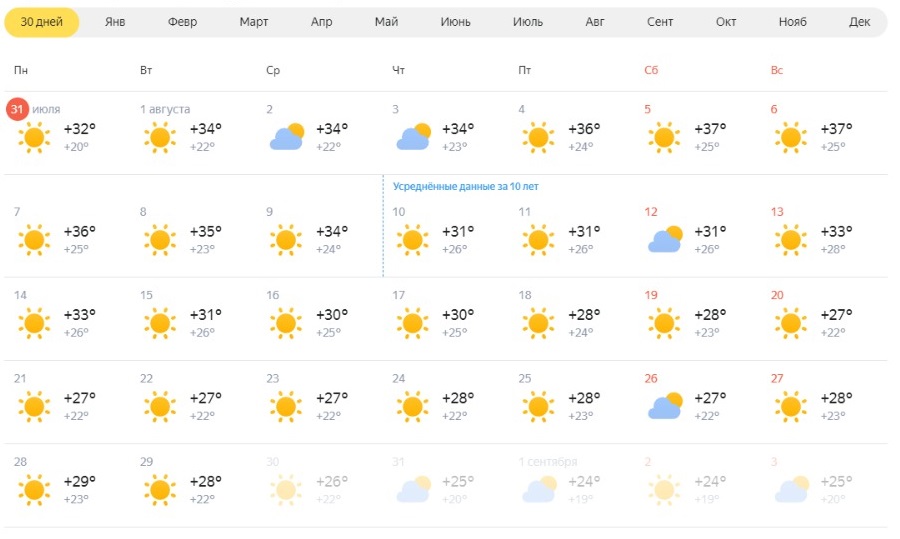Click the faded cloud icon for 1 сентября
Image resolution: width=900 pixels, height=539 pixels.
(538, 489)
